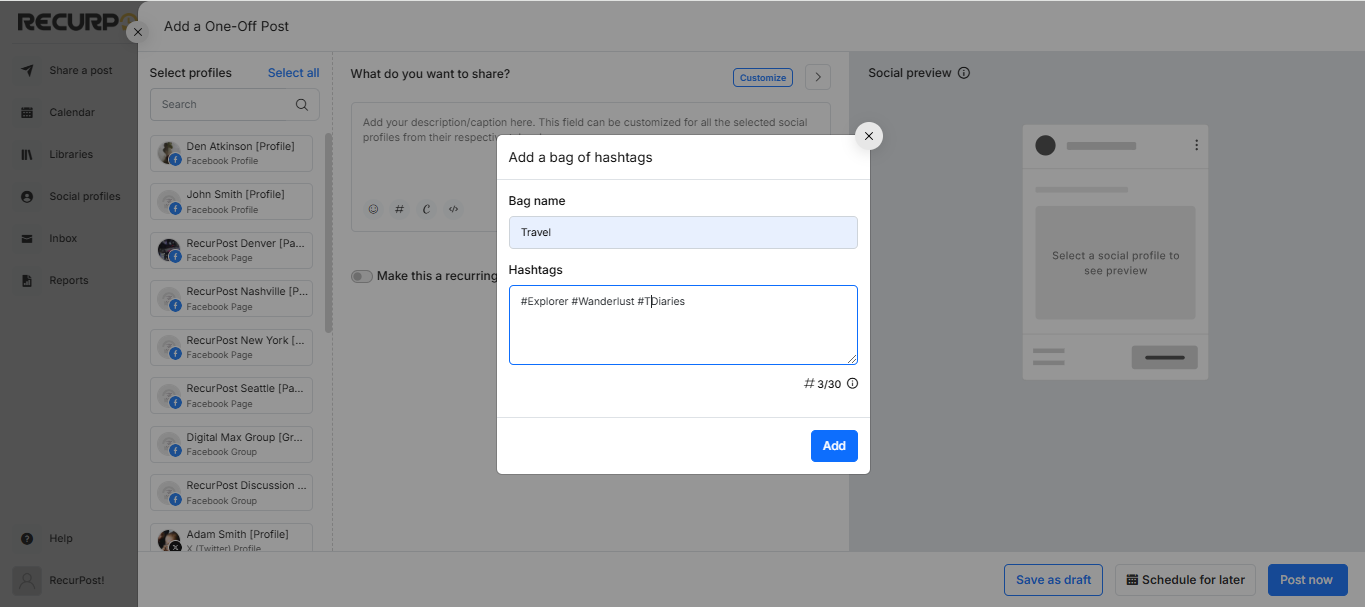Click the Bag name field containing Travel
Screen dimensions: 1365x607
pos(683,232)
